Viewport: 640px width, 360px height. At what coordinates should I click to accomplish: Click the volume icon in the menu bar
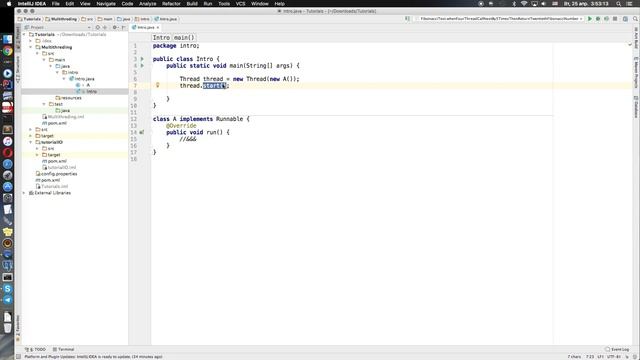tap(543, 4)
